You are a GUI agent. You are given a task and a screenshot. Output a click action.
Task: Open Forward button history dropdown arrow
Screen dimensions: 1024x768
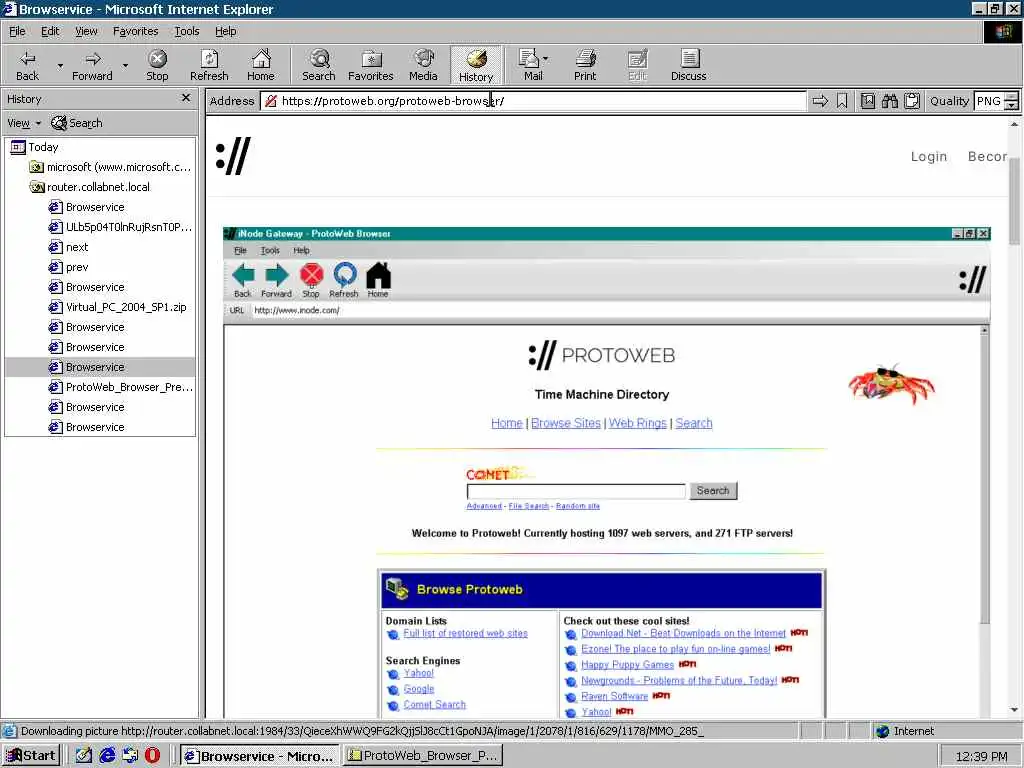click(125, 66)
